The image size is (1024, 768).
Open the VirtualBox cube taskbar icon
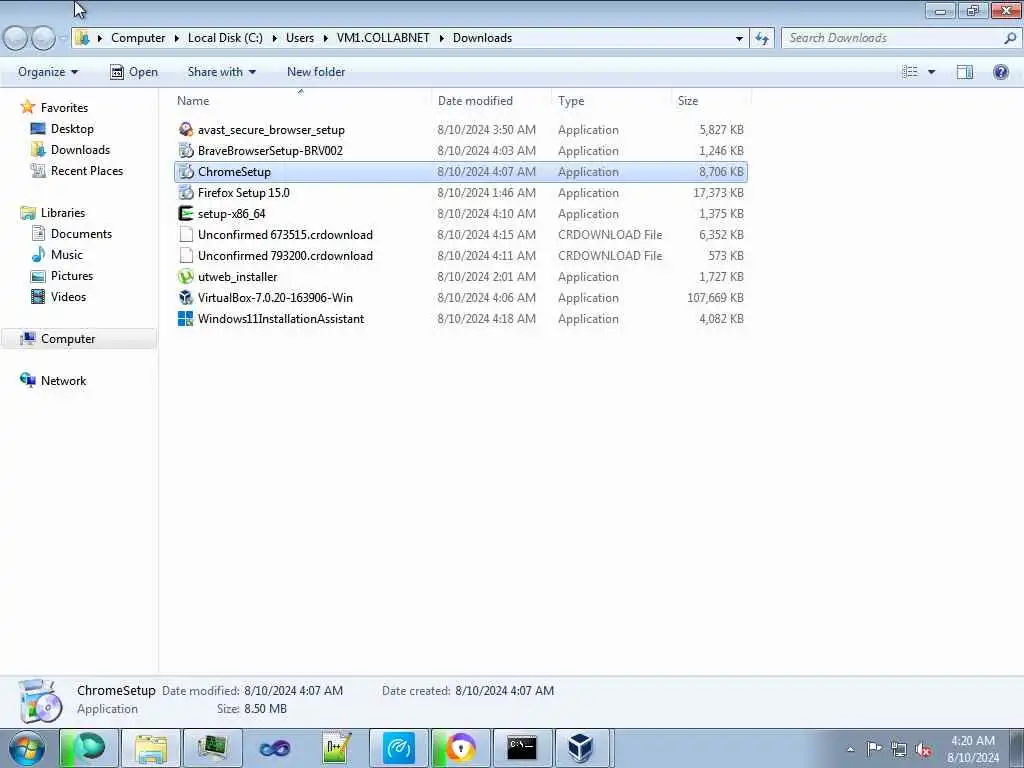pyautogui.click(x=579, y=748)
